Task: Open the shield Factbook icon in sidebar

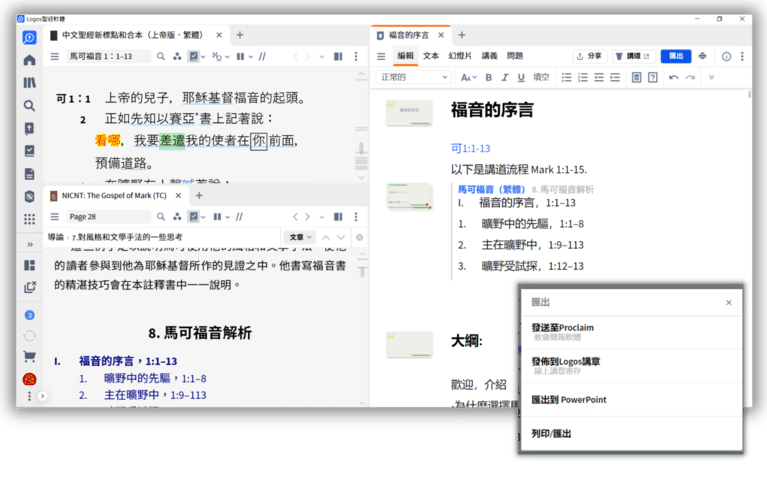Action: click(29, 196)
